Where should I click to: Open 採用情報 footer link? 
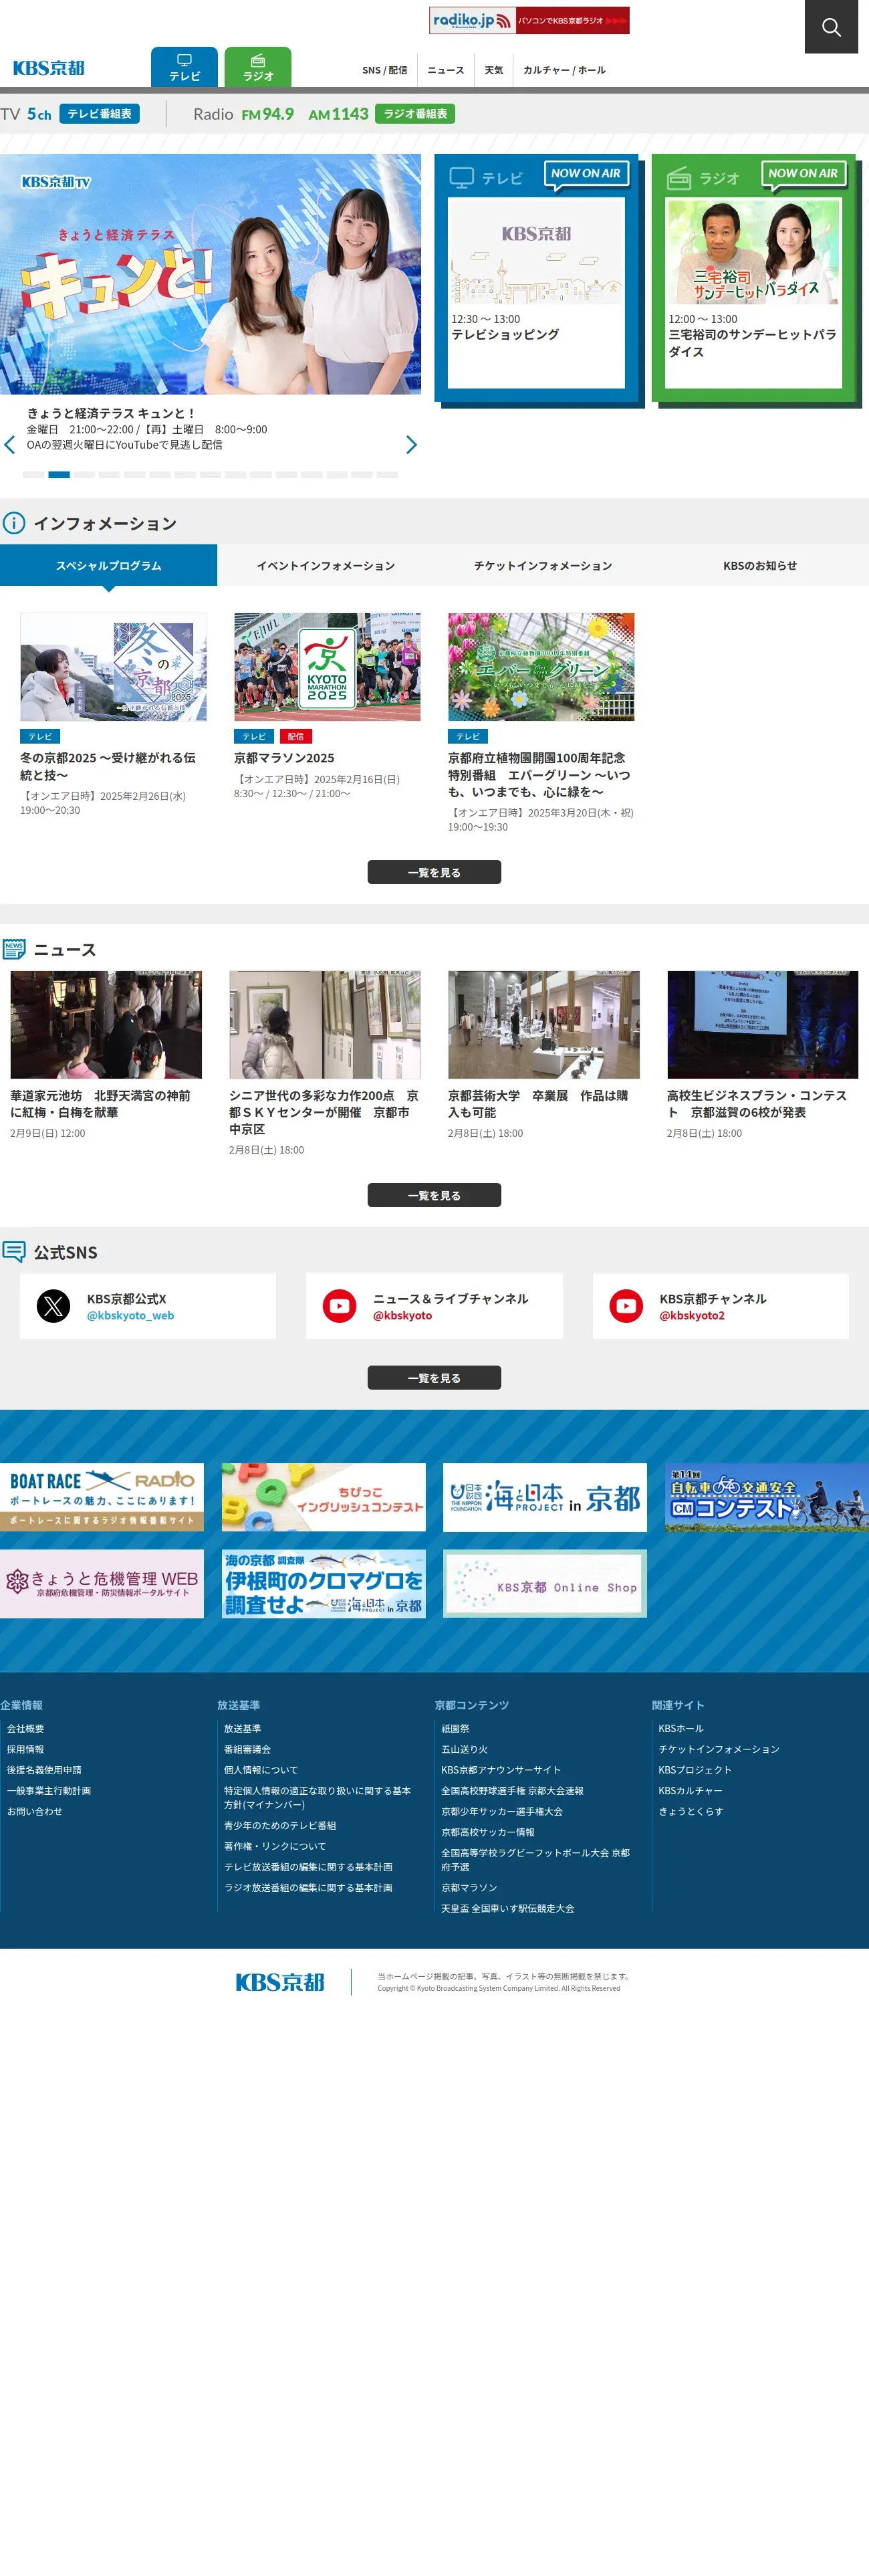tap(26, 1749)
